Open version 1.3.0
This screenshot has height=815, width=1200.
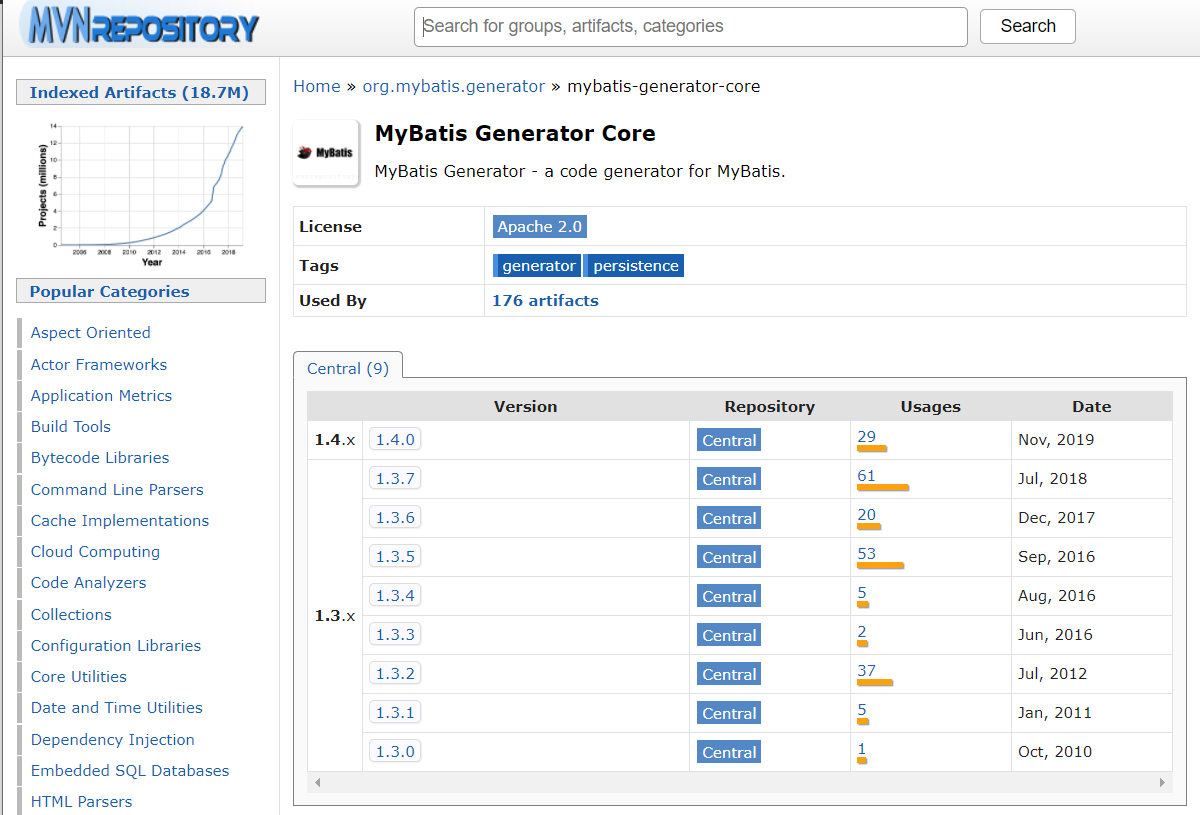pos(395,751)
